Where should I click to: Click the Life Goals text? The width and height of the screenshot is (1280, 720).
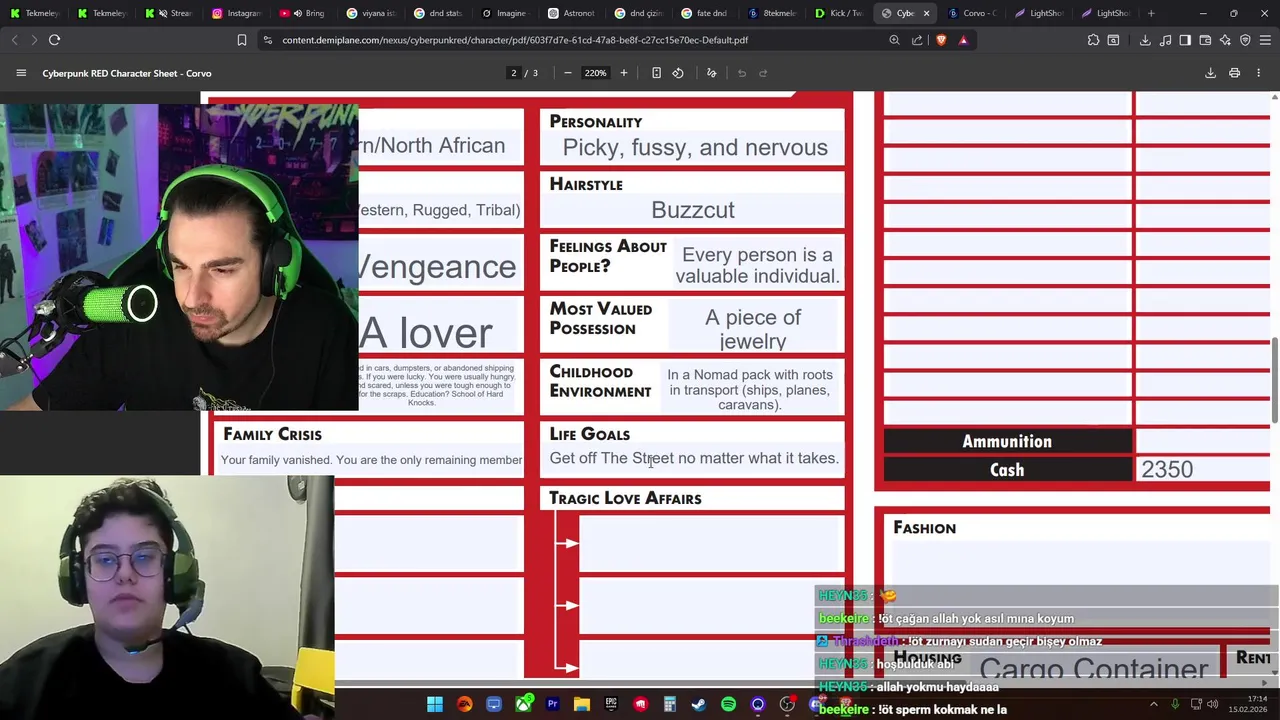point(694,458)
